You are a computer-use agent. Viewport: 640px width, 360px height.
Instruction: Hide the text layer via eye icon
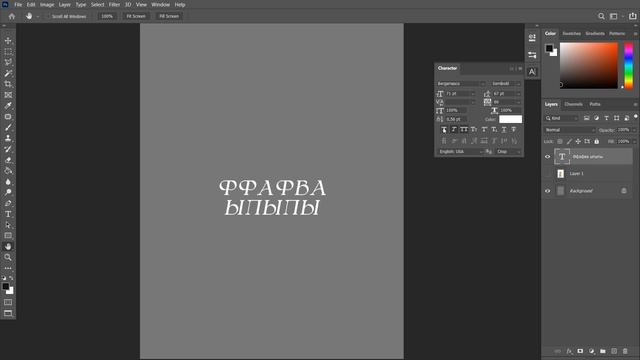tap(547, 157)
